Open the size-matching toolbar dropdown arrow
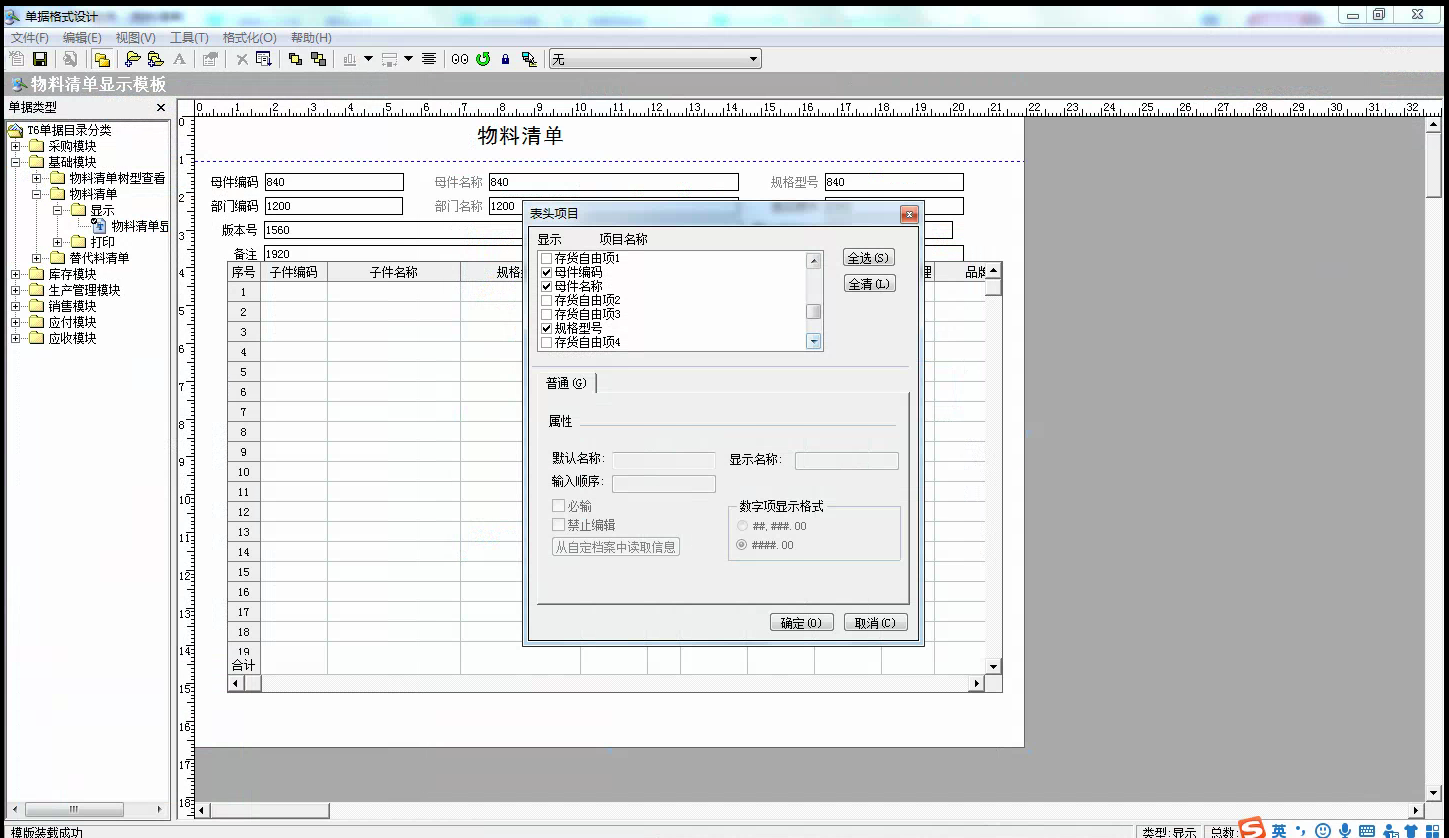 pos(408,59)
